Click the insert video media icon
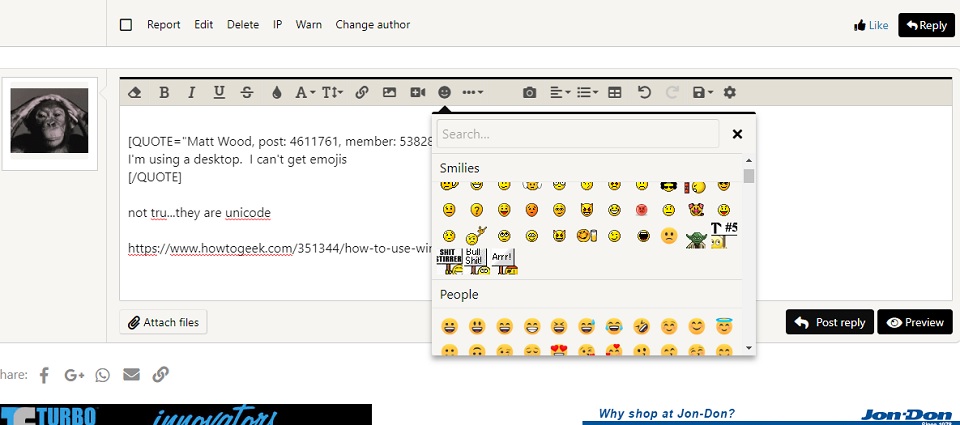Image resolution: width=960 pixels, height=425 pixels. (x=417, y=92)
